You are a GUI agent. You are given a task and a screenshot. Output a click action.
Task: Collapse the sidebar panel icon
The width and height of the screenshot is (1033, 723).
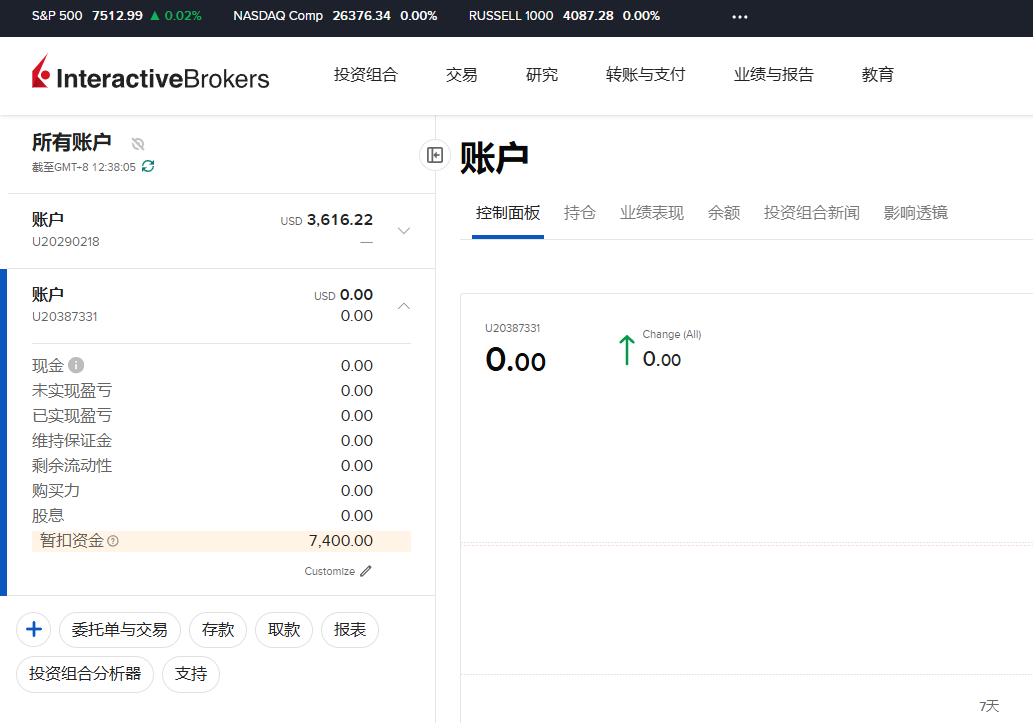pyautogui.click(x=435, y=155)
